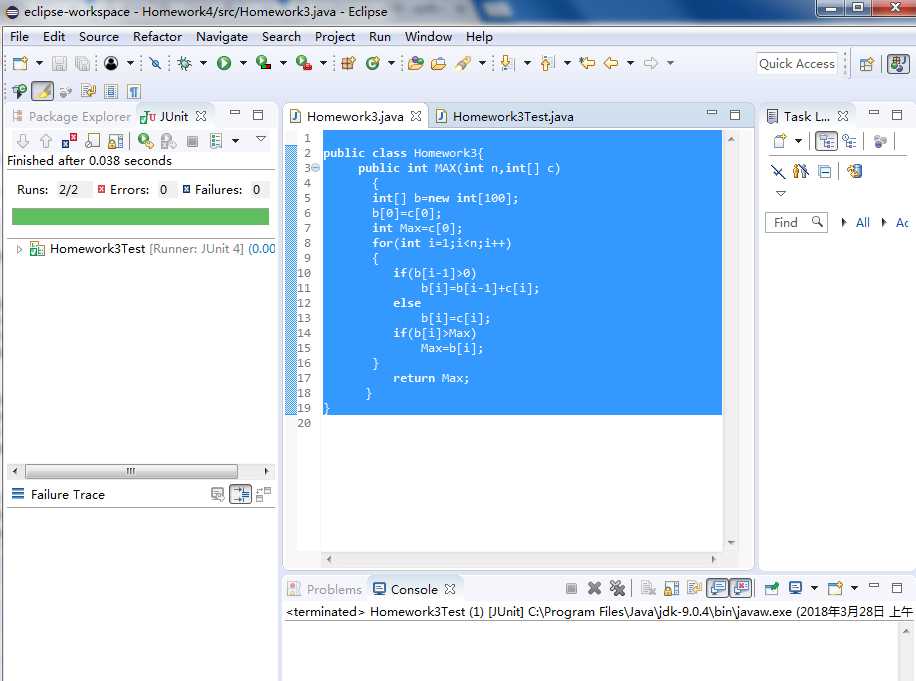Click Task List Collapse All icon
This screenshot has width=916, height=681.
tap(824, 172)
